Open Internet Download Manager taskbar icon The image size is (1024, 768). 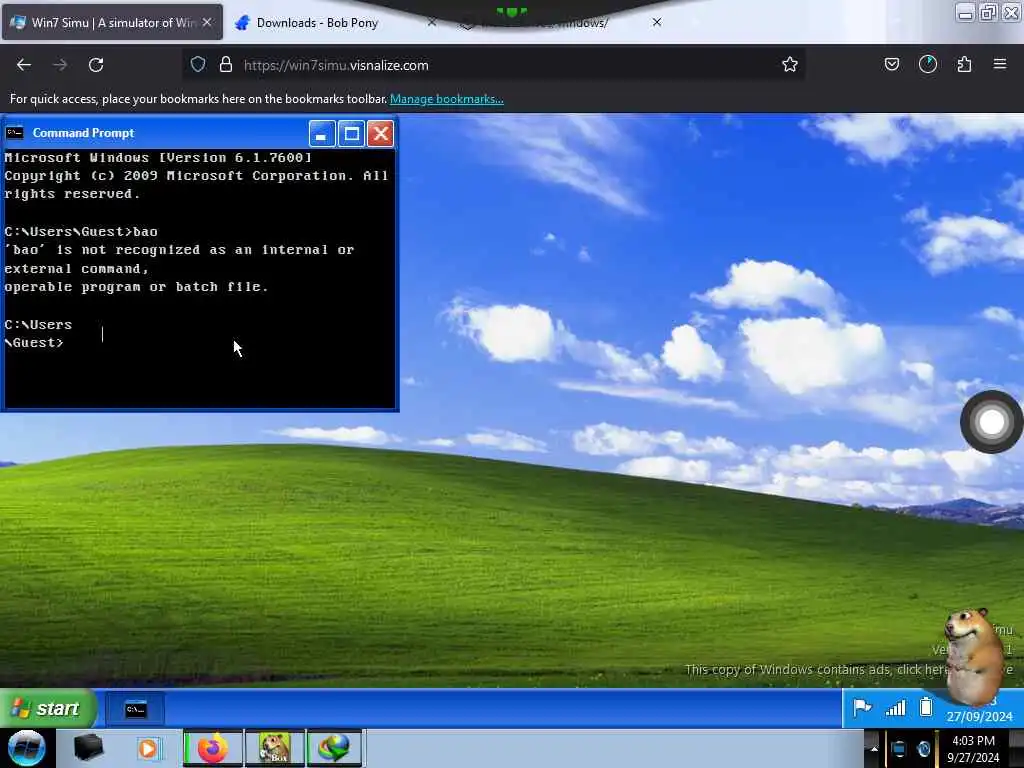pyautogui.click(x=334, y=748)
